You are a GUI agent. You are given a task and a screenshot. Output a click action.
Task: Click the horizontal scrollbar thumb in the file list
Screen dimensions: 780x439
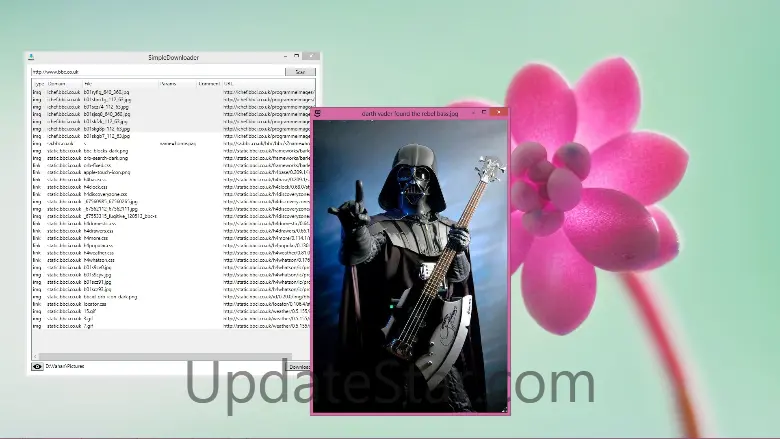[x=164, y=356]
